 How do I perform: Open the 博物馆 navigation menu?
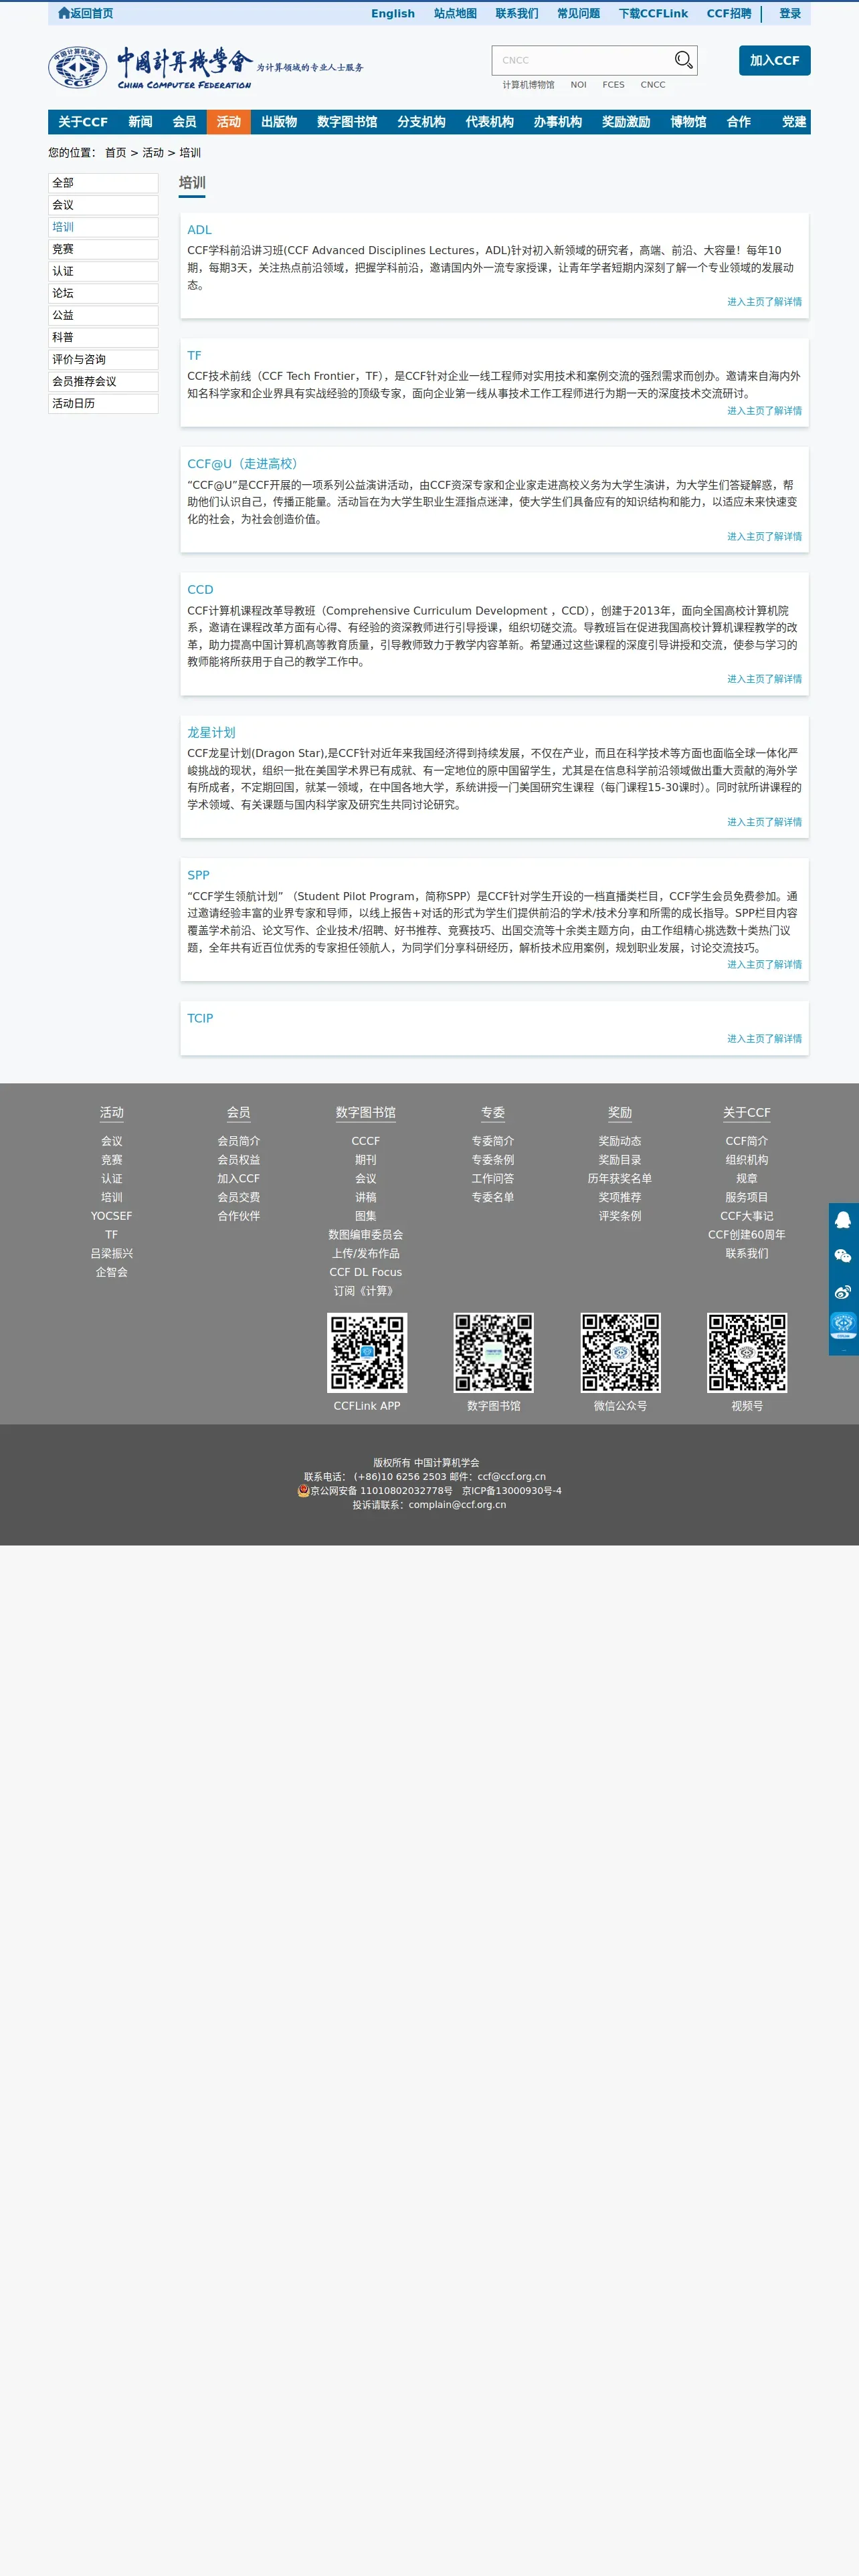point(688,122)
